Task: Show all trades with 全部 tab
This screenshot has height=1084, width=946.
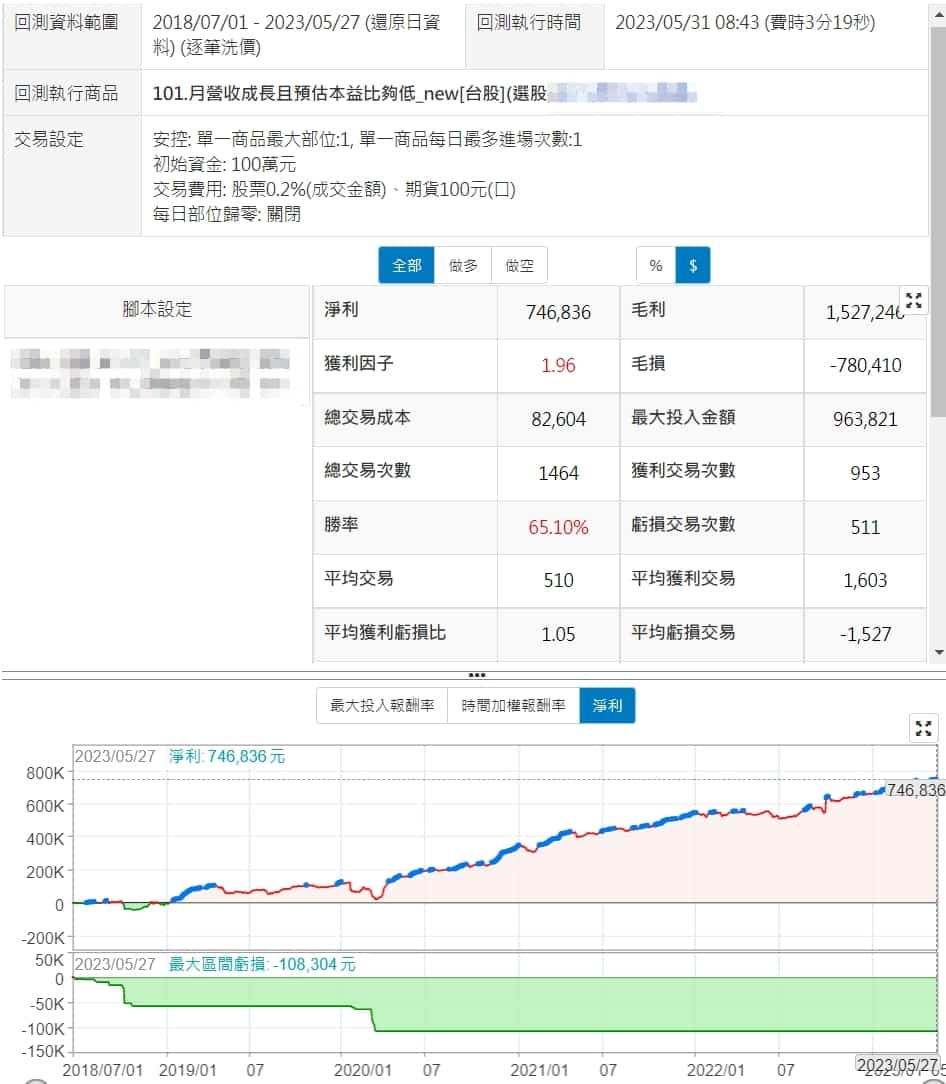Action: [x=406, y=265]
